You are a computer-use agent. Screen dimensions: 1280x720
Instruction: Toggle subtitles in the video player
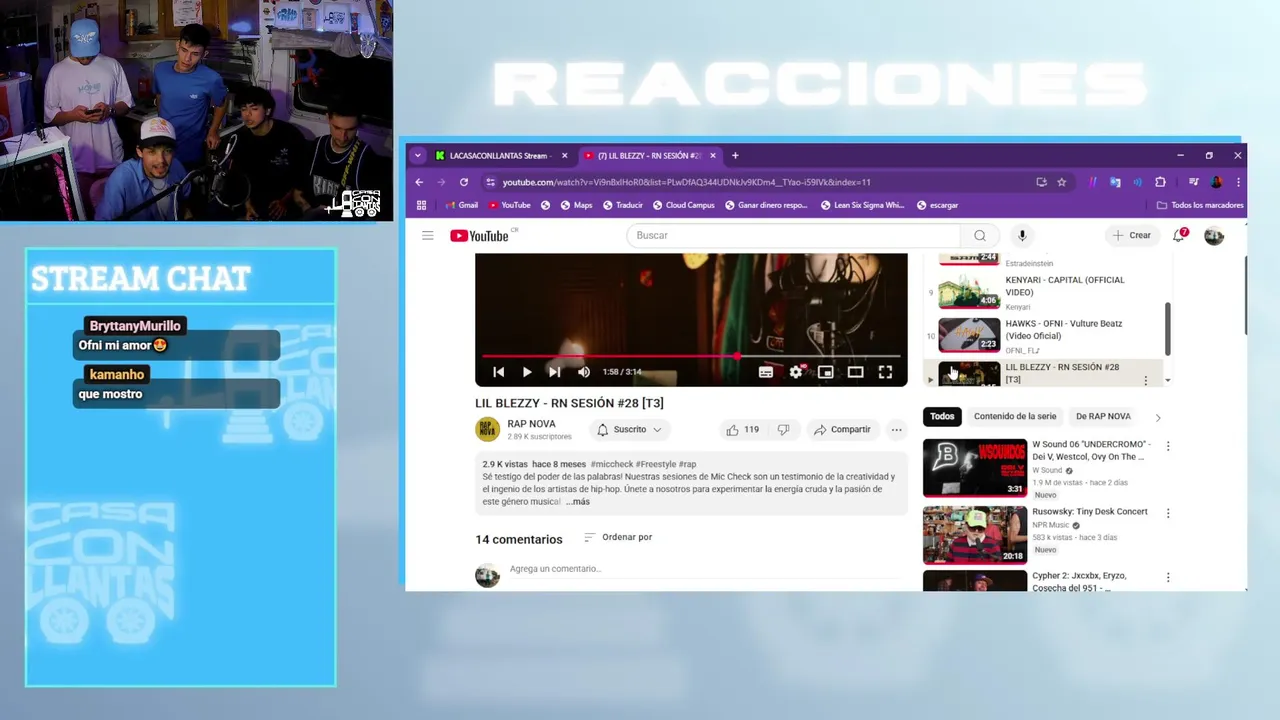pyautogui.click(x=766, y=372)
